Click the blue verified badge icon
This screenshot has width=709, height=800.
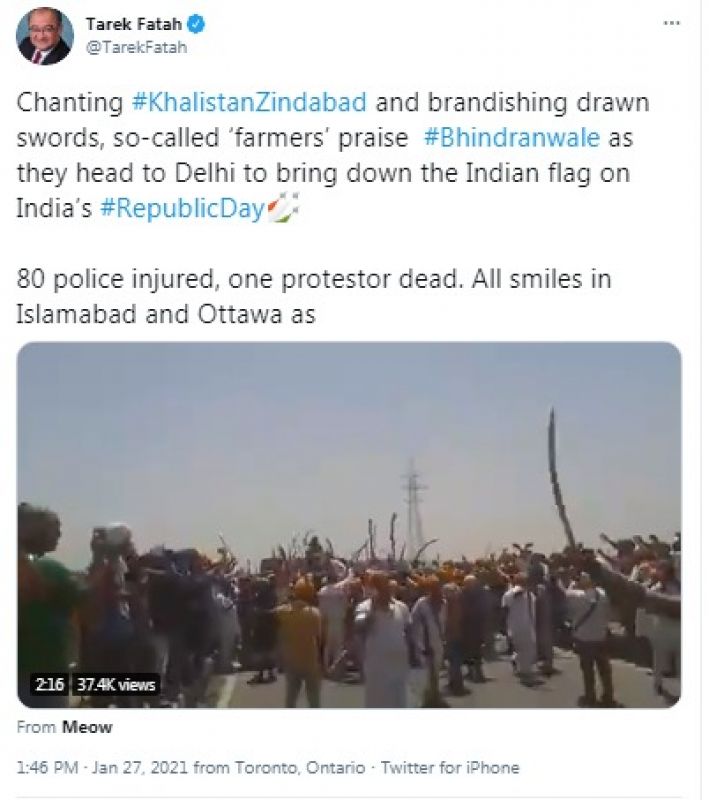[196, 23]
